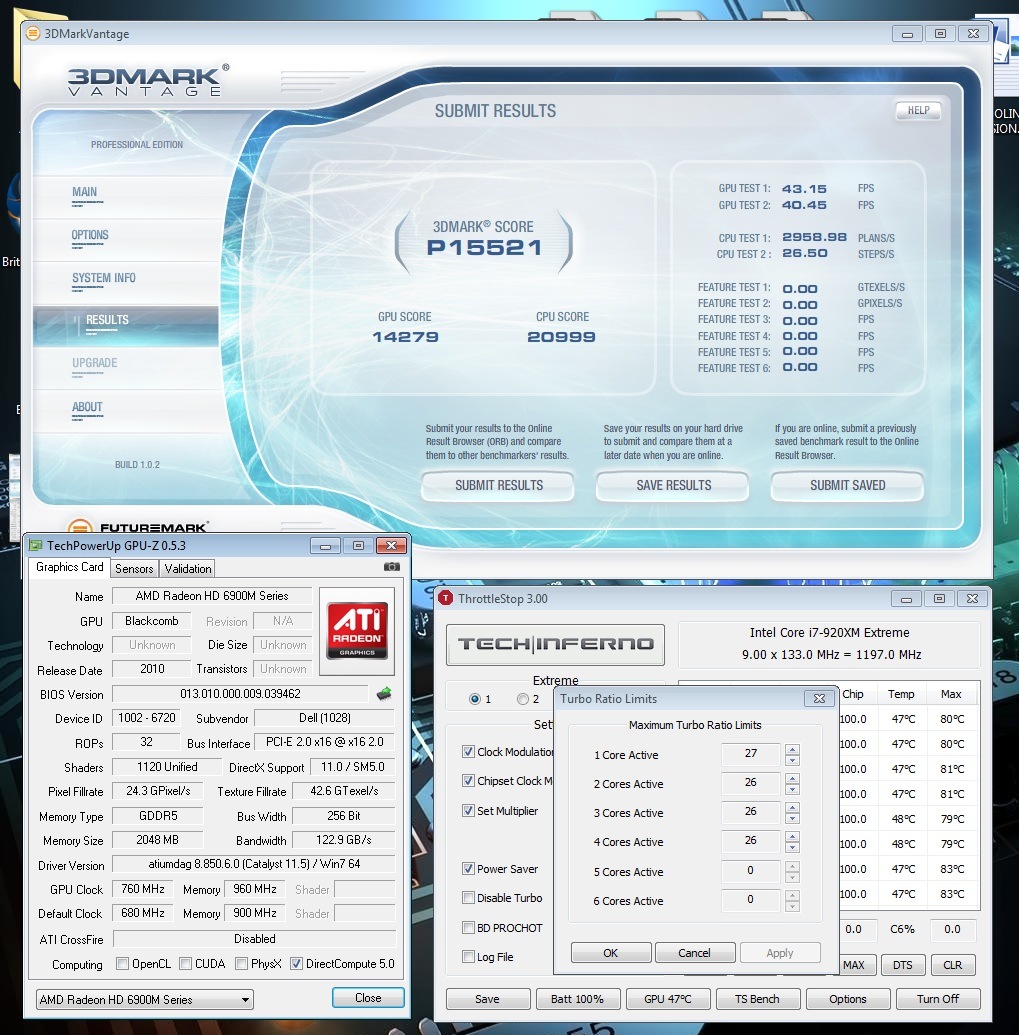Click the 3DMarkVantage title bar icon

click(x=32, y=33)
